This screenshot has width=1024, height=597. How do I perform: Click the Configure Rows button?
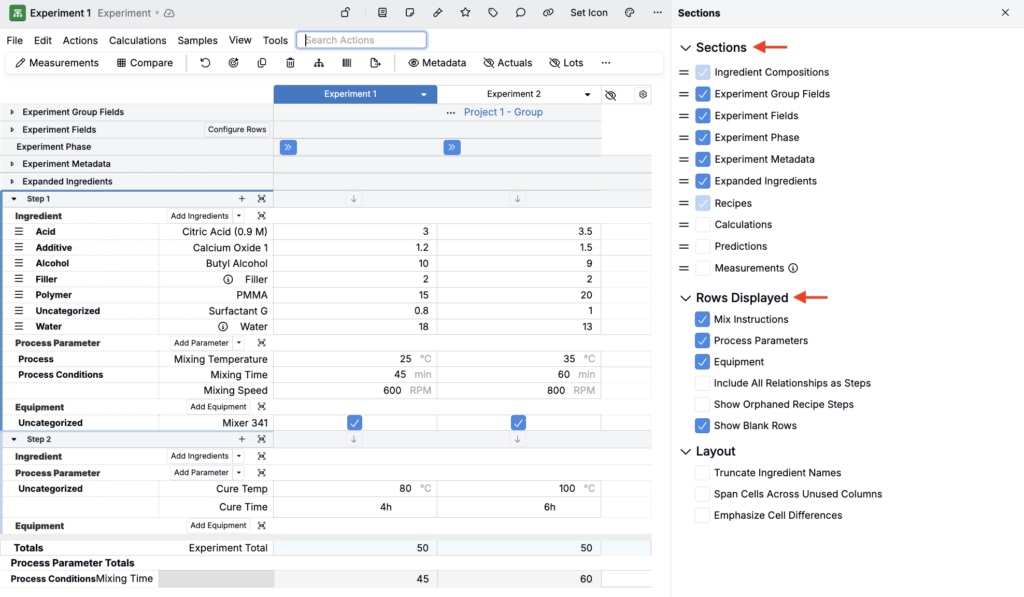[x=237, y=130]
